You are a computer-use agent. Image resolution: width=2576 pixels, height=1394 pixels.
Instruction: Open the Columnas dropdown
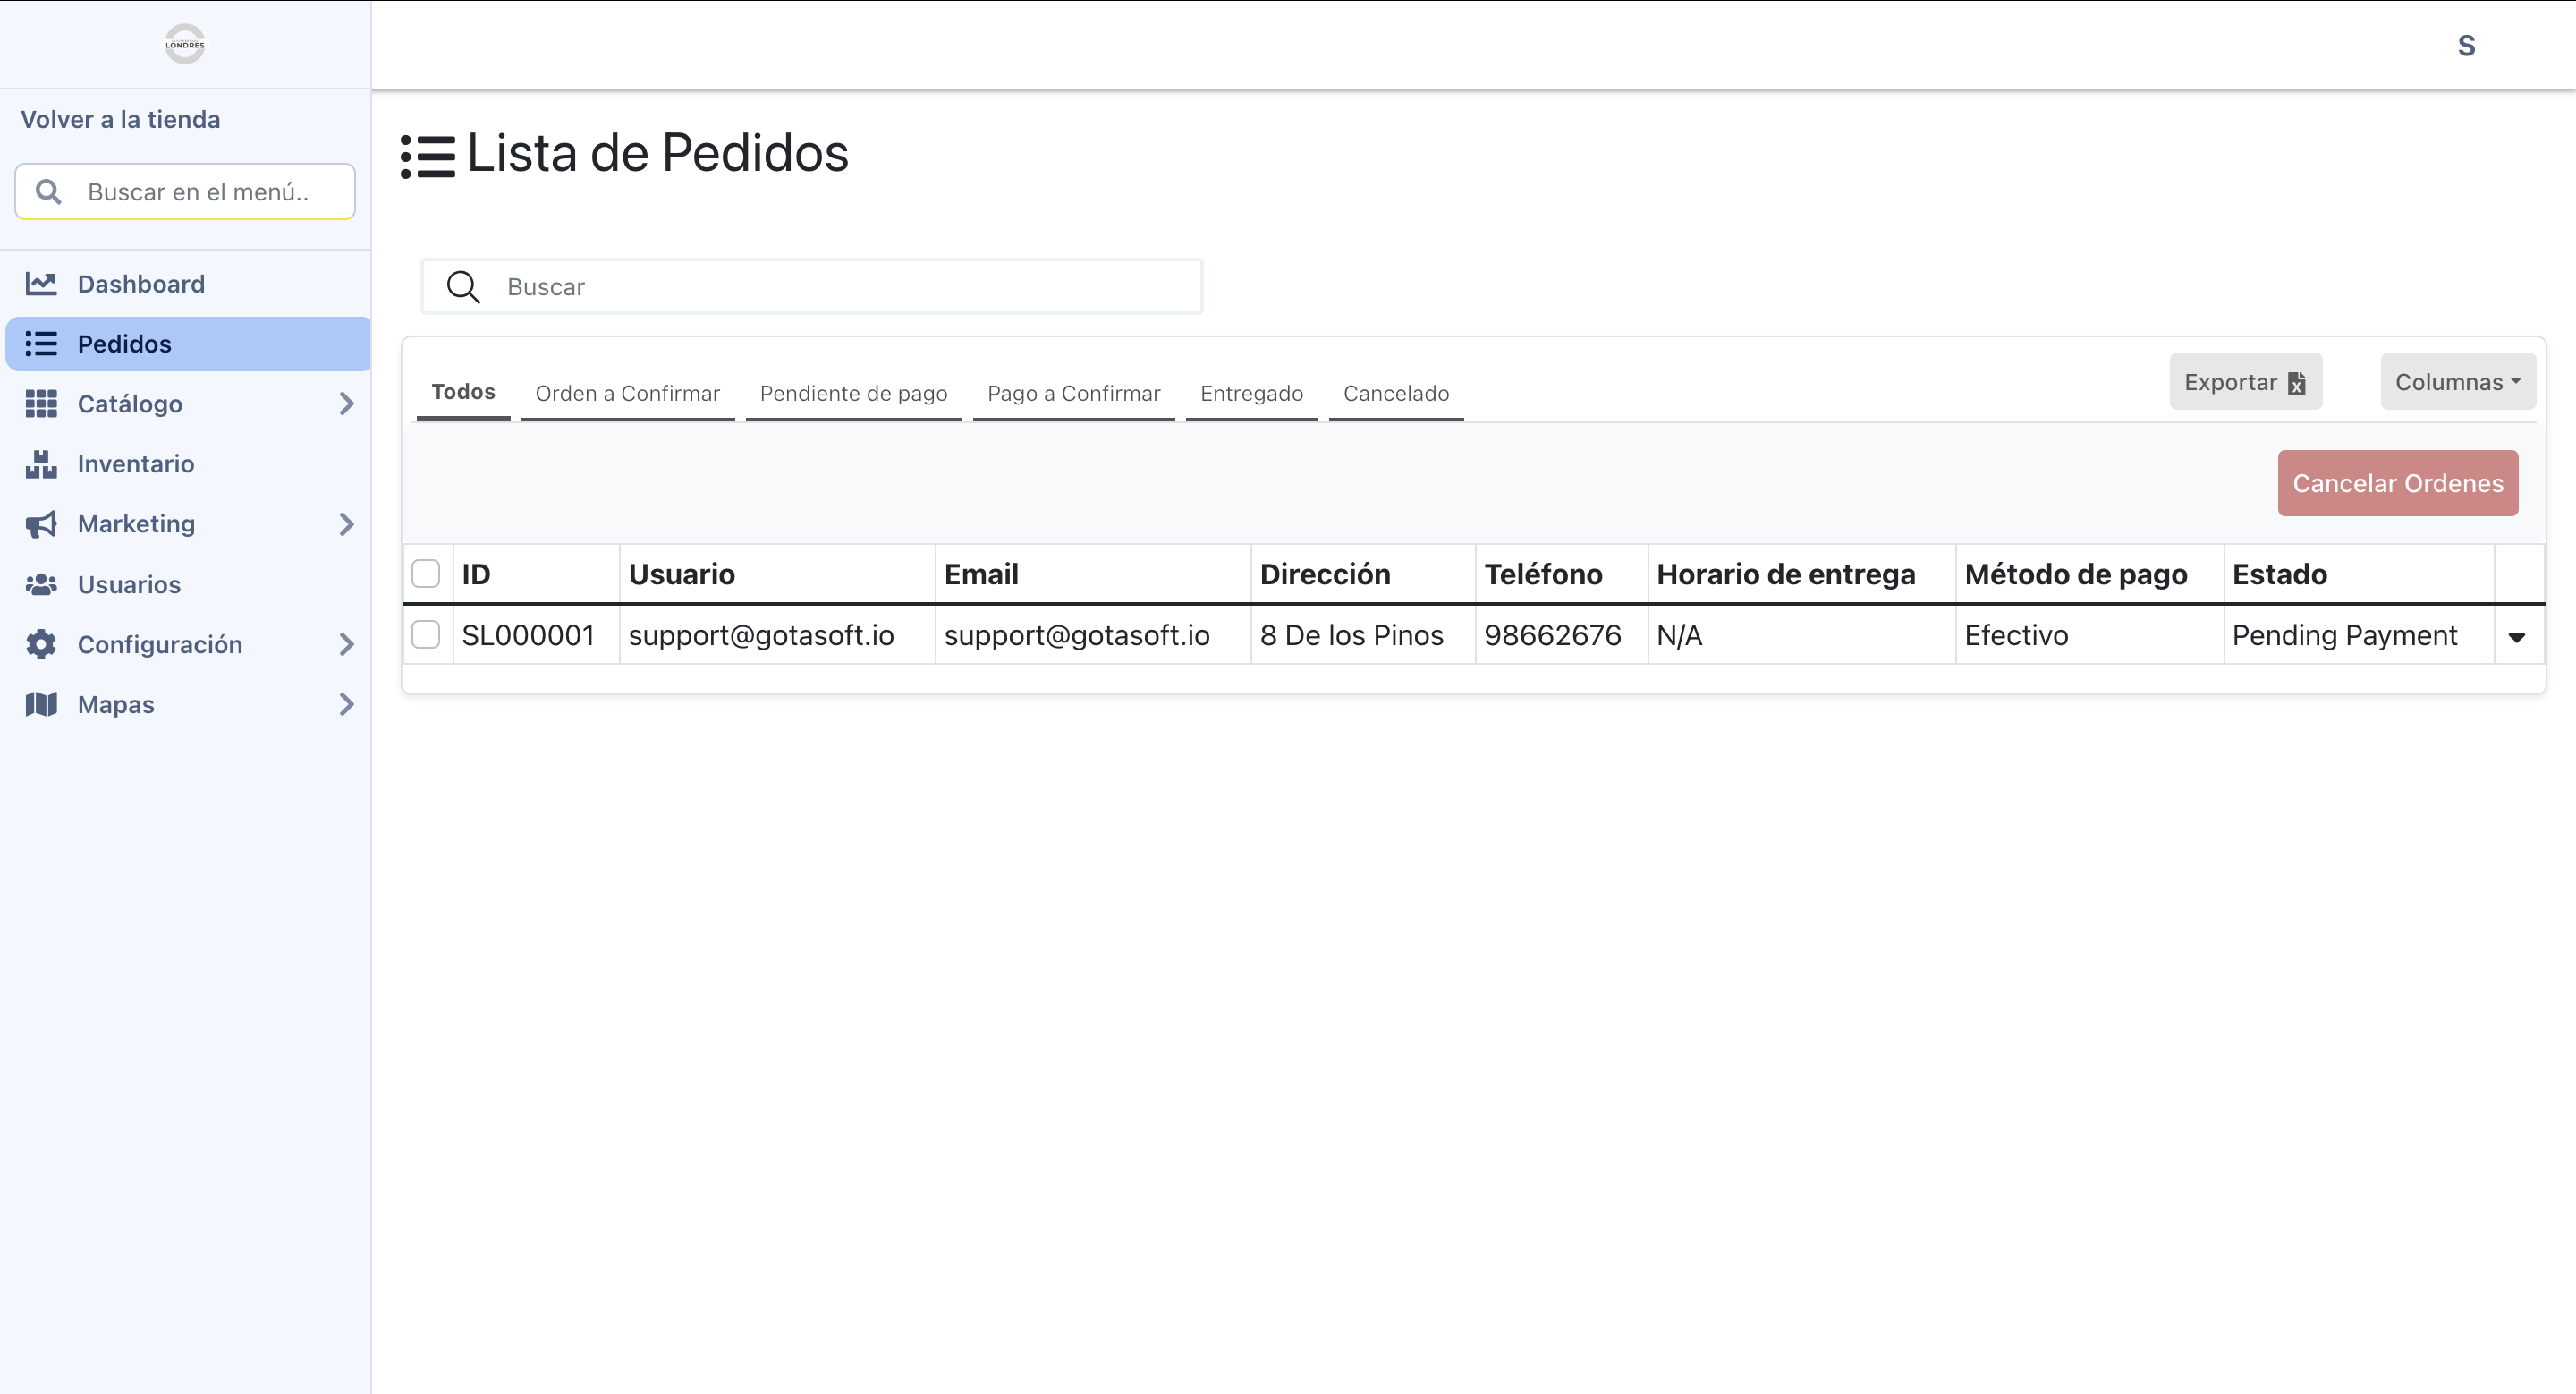pos(2457,382)
